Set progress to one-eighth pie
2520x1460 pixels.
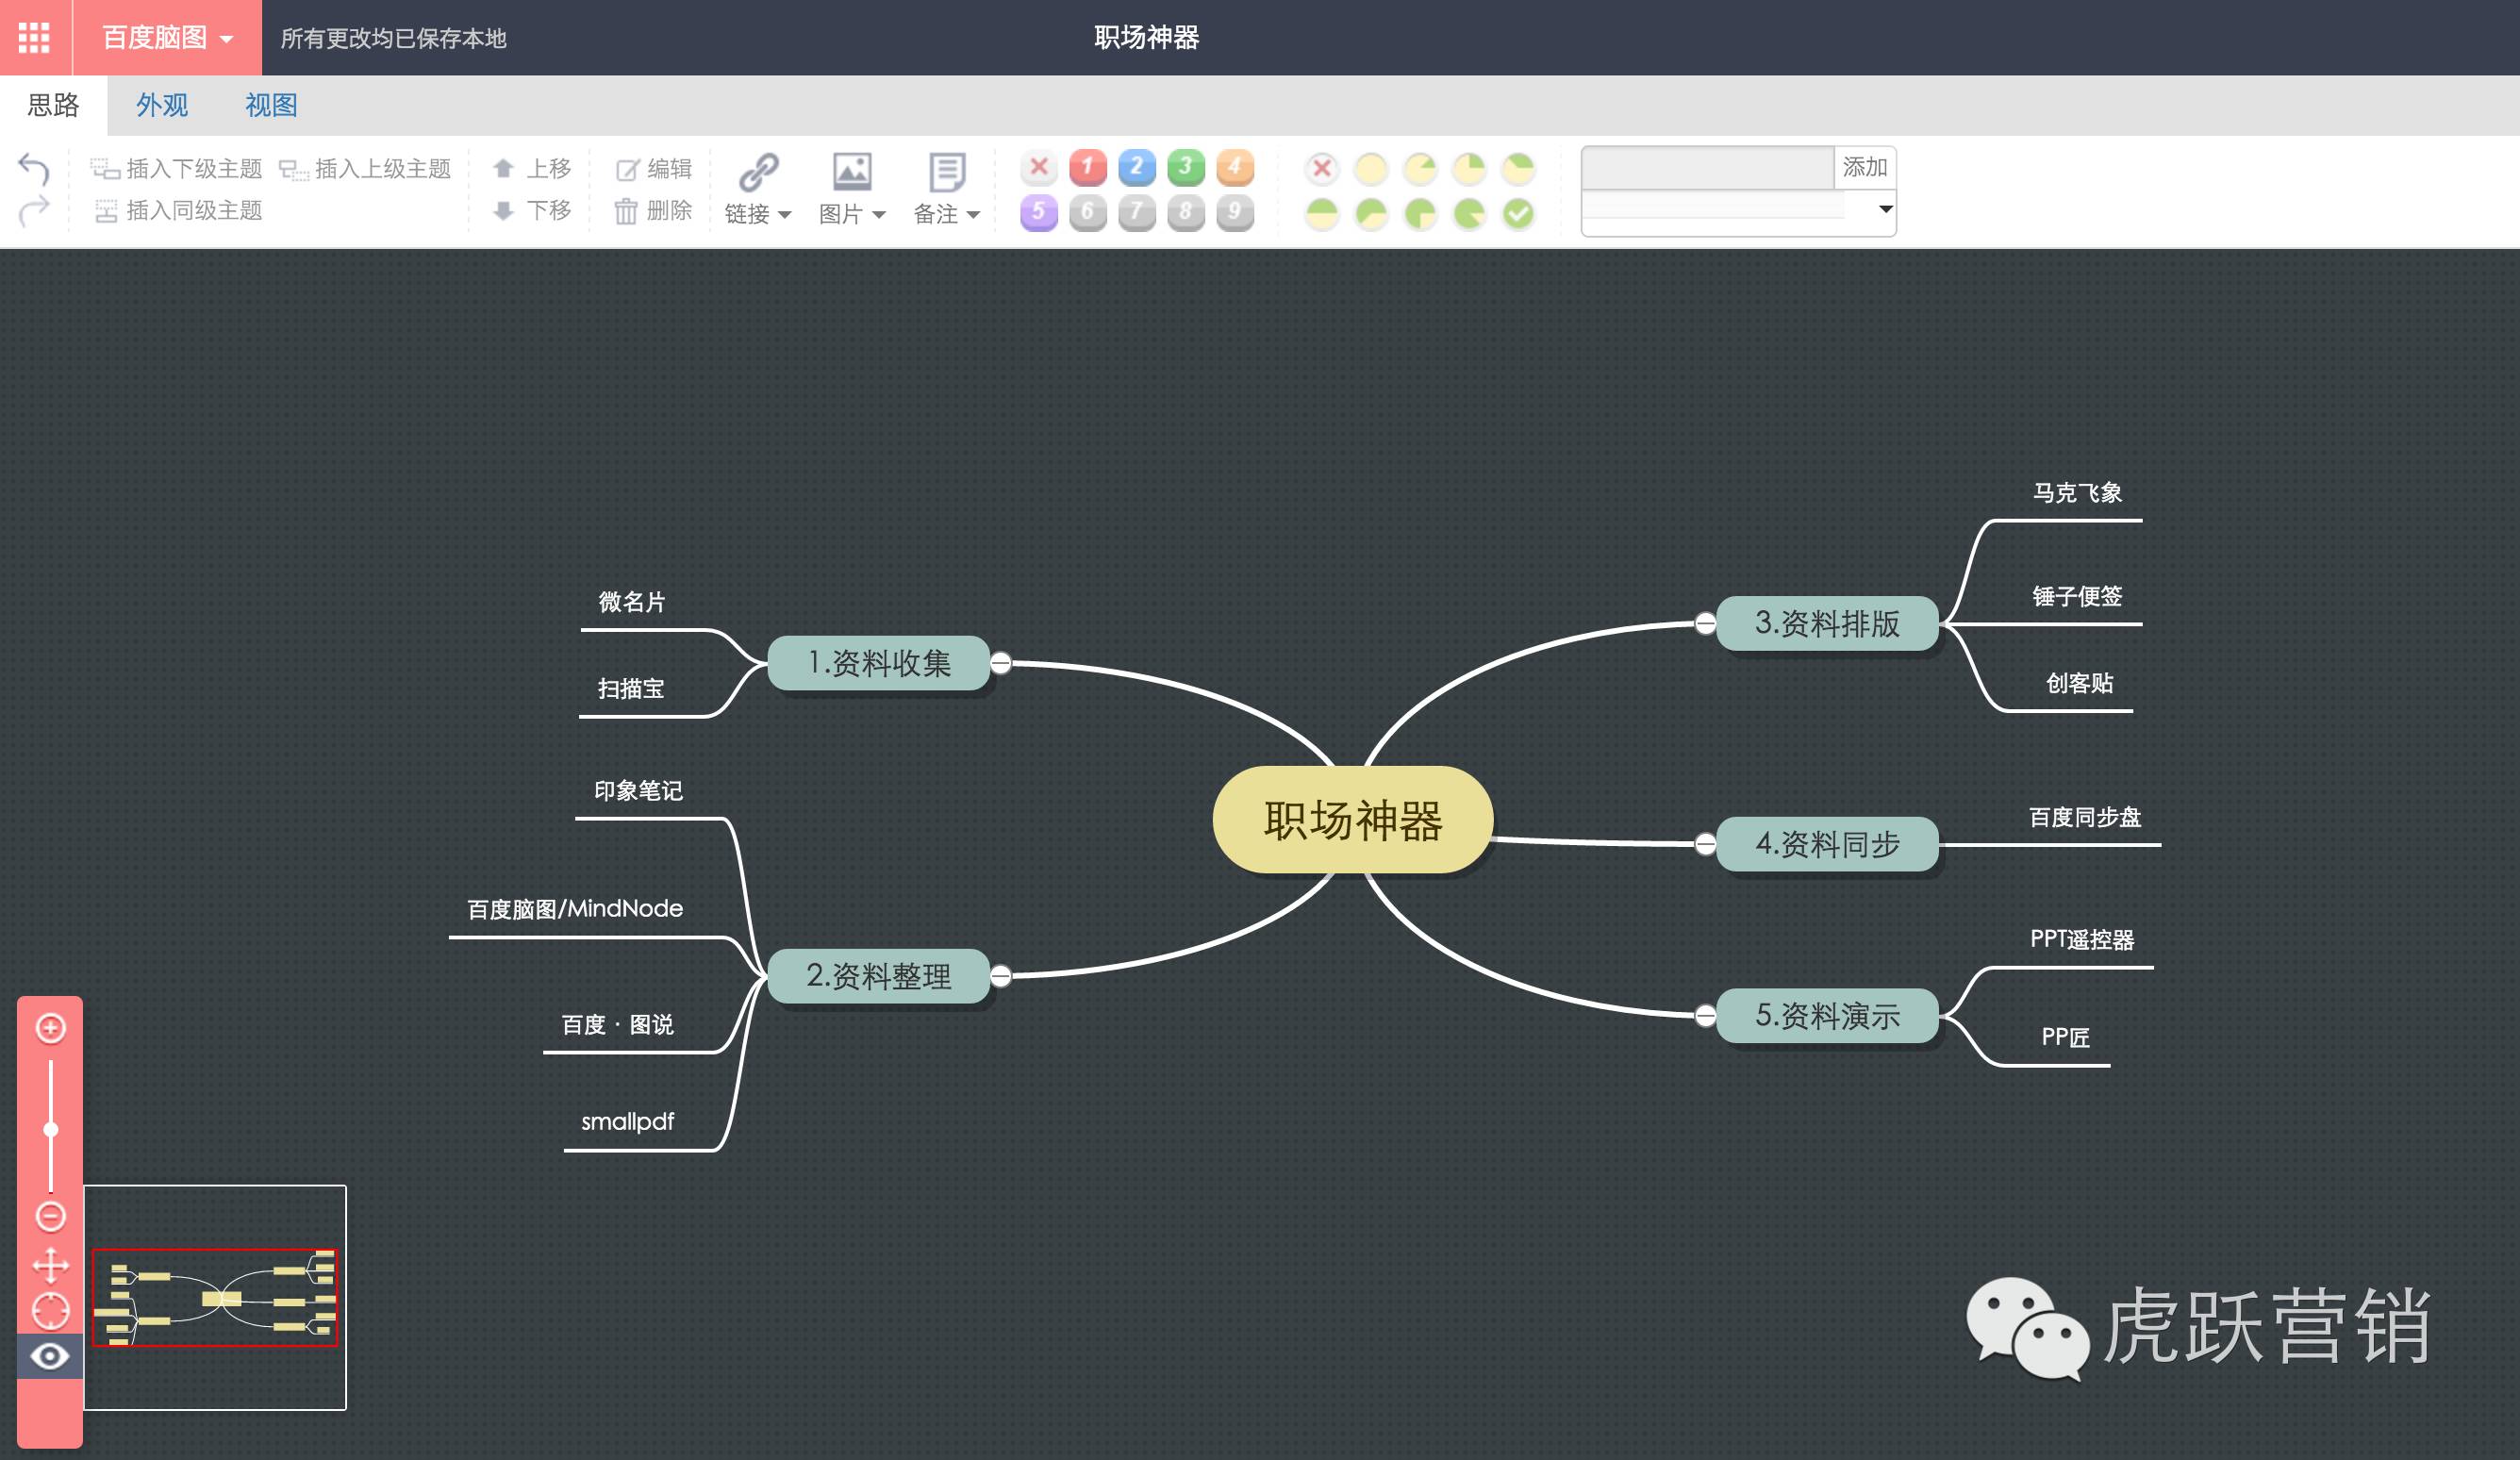click(x=1420, y=168)
